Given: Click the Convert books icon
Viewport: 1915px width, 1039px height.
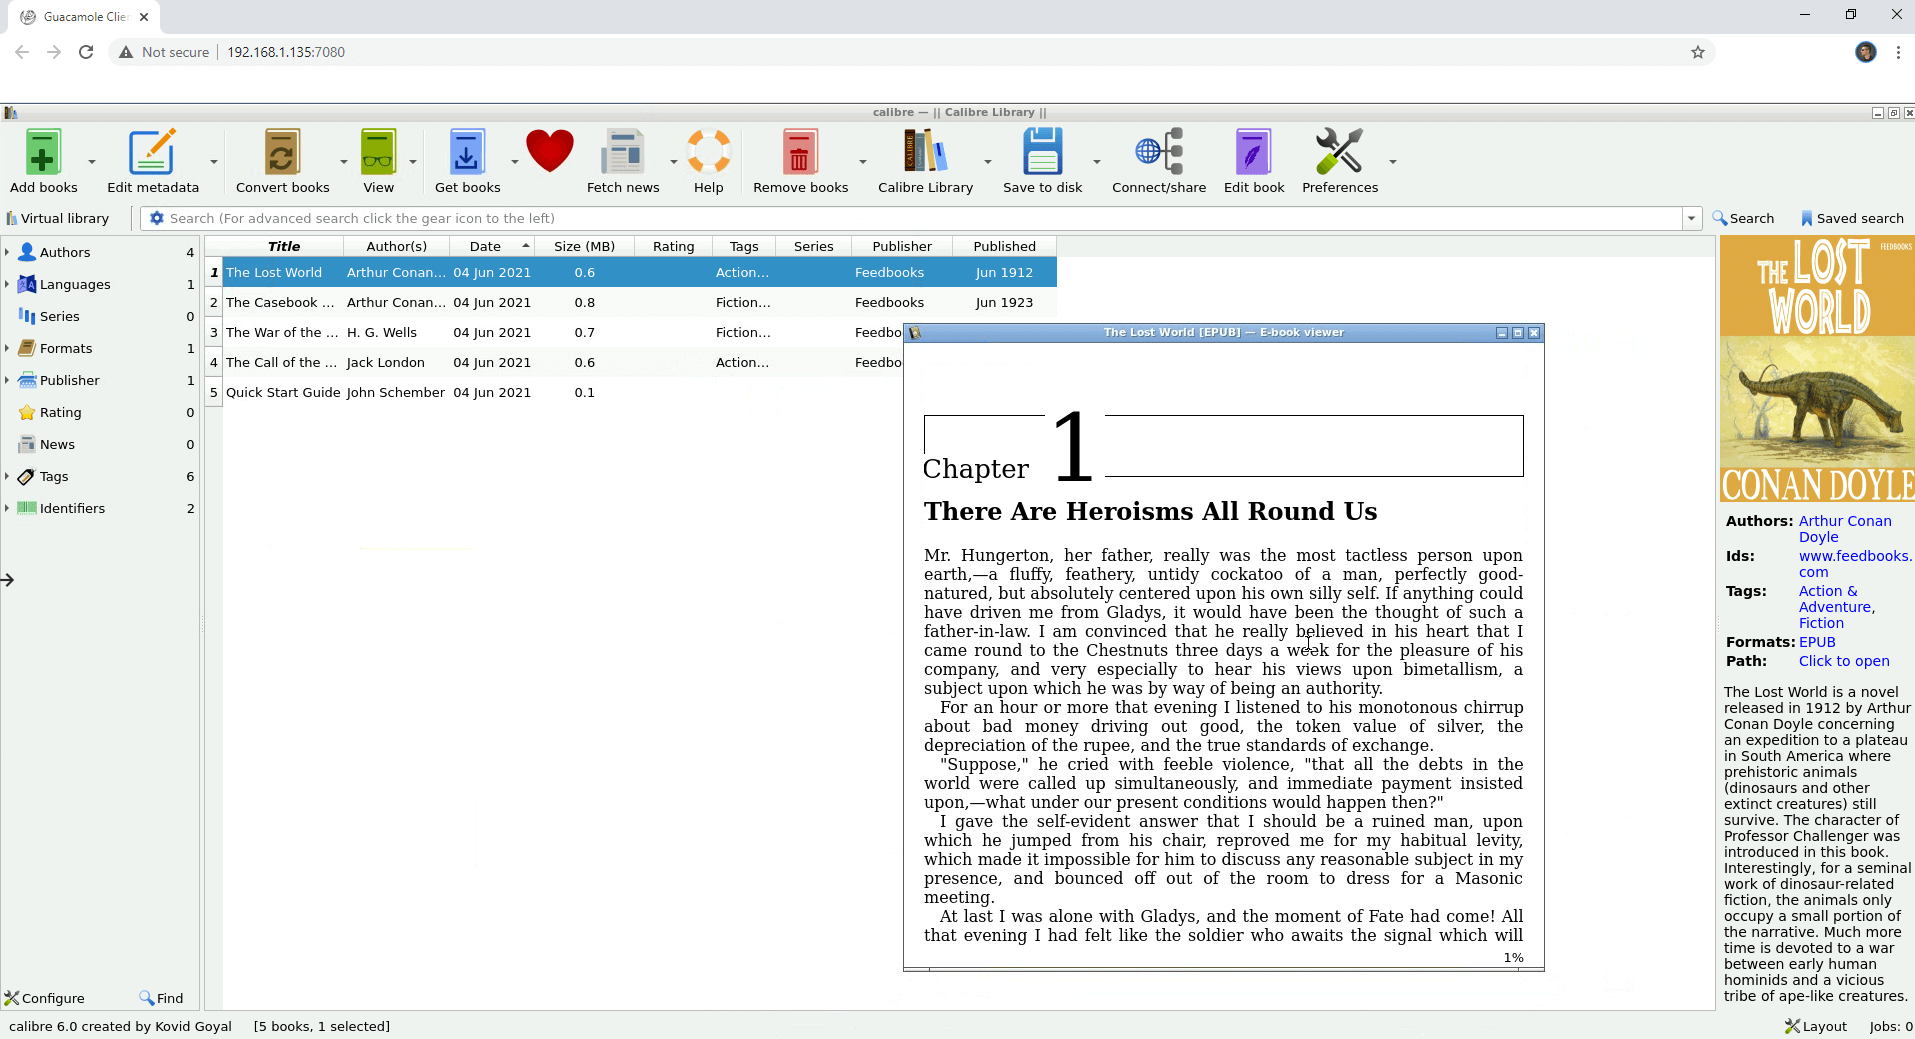Looking at the screenshot, I should pos(282,153).
